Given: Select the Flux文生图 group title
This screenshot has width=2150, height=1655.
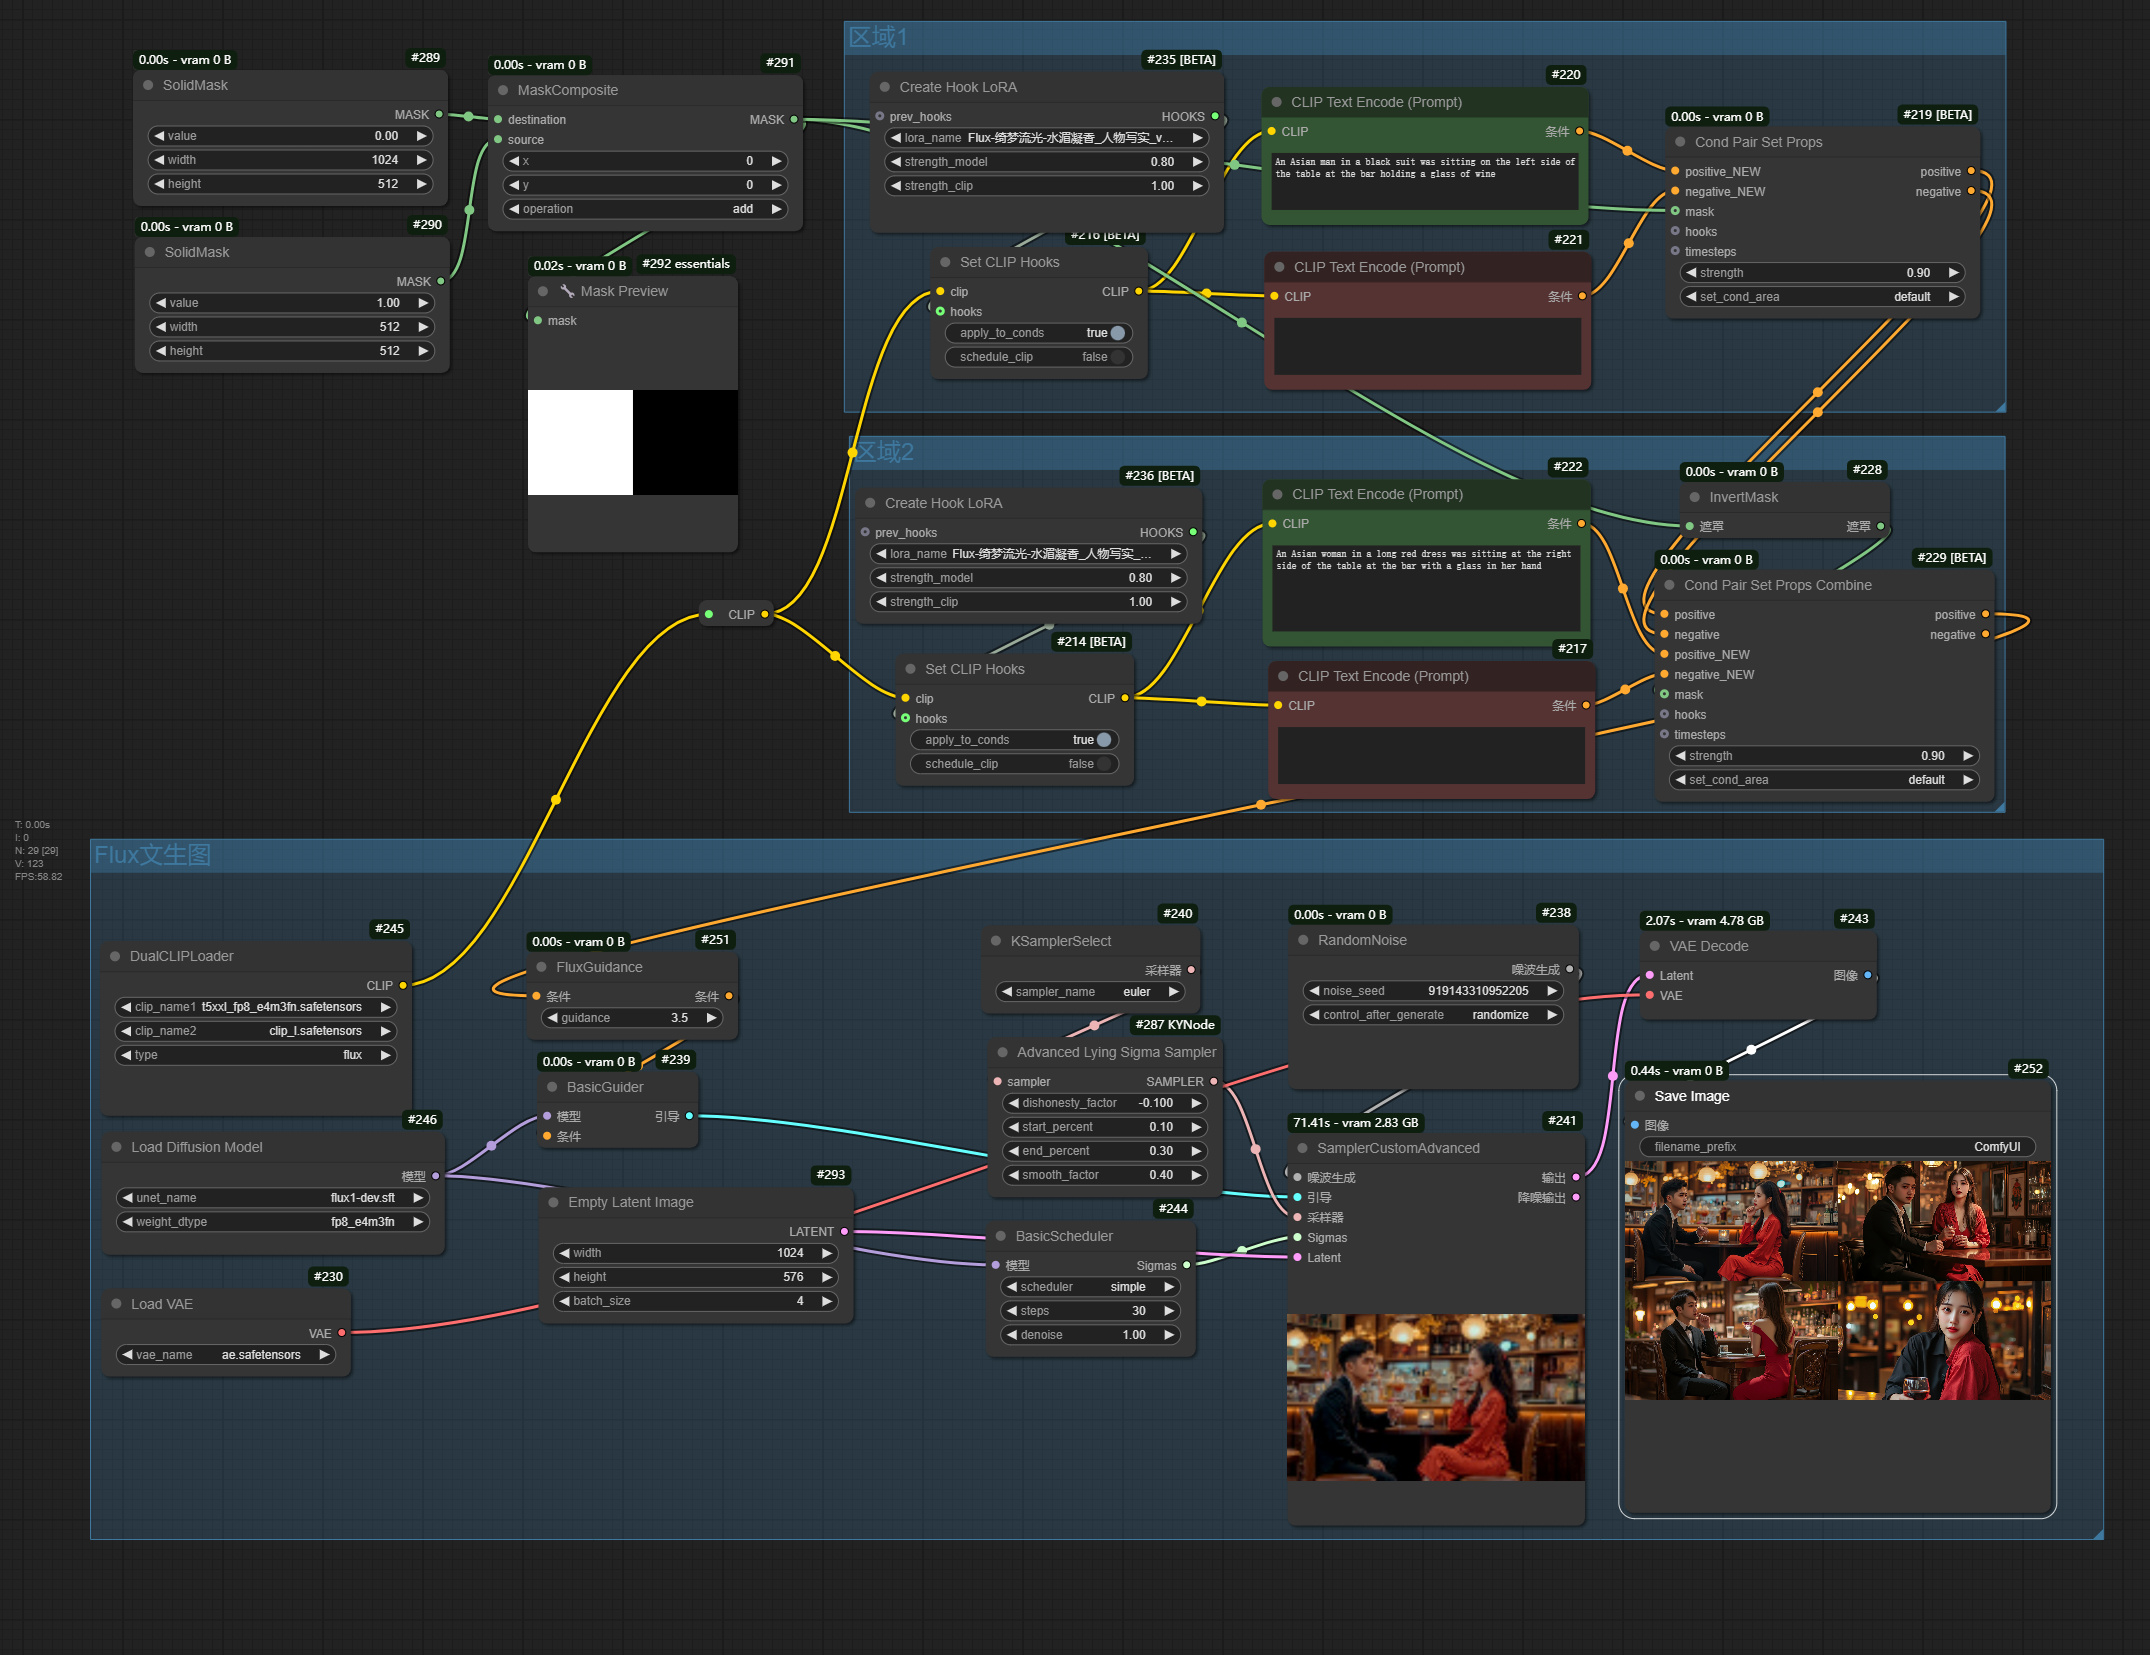Looking at the screenshot, I should (x=152, y=855).
